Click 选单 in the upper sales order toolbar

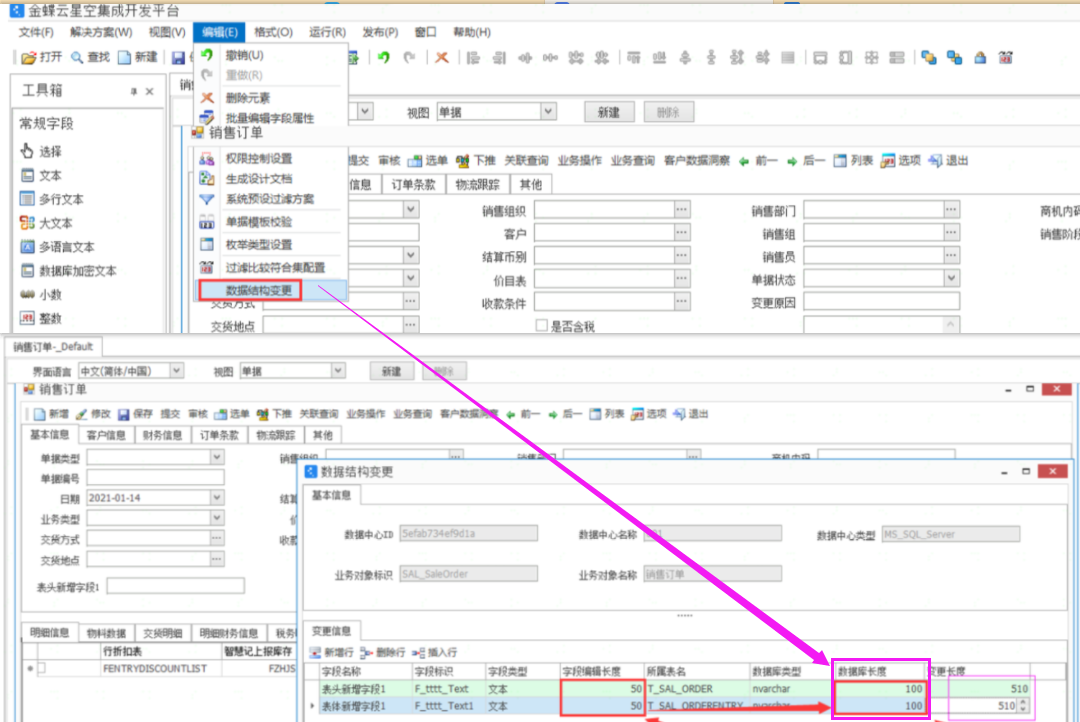[427, 161]
